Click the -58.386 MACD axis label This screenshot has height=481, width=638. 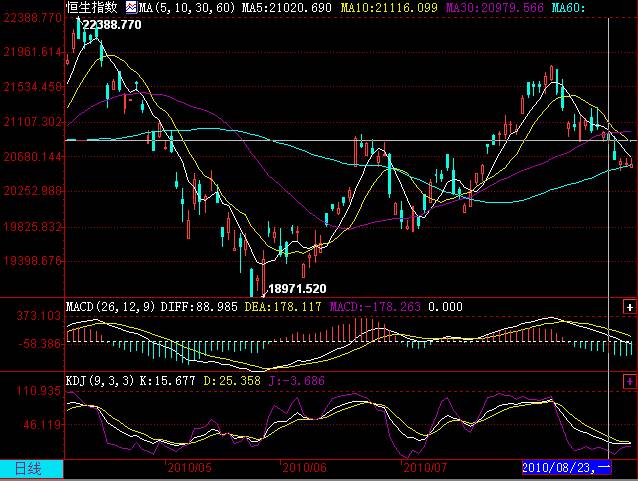[40, 344]
